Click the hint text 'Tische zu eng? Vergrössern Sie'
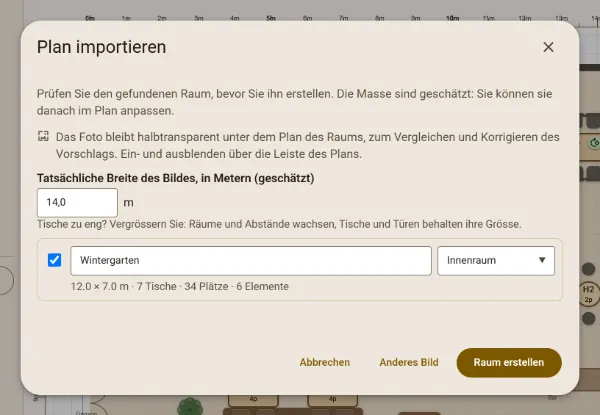Screen dimensions: 600x415 coord(111,224)
